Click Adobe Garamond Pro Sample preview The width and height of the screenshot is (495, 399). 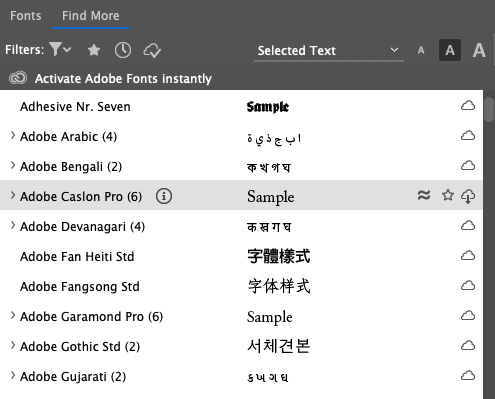[x=270, y=317]
